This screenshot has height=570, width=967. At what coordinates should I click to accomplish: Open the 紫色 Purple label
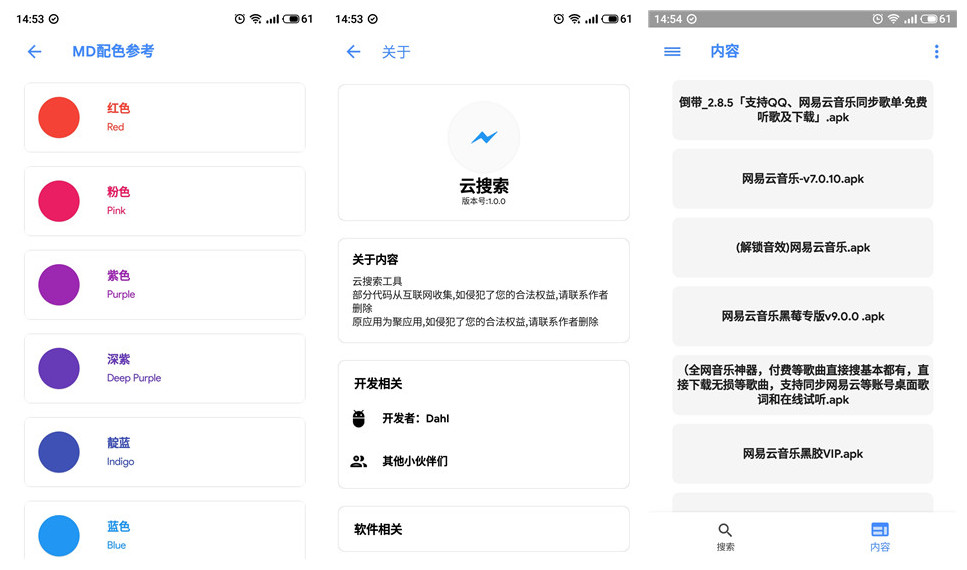click(120, 284)
